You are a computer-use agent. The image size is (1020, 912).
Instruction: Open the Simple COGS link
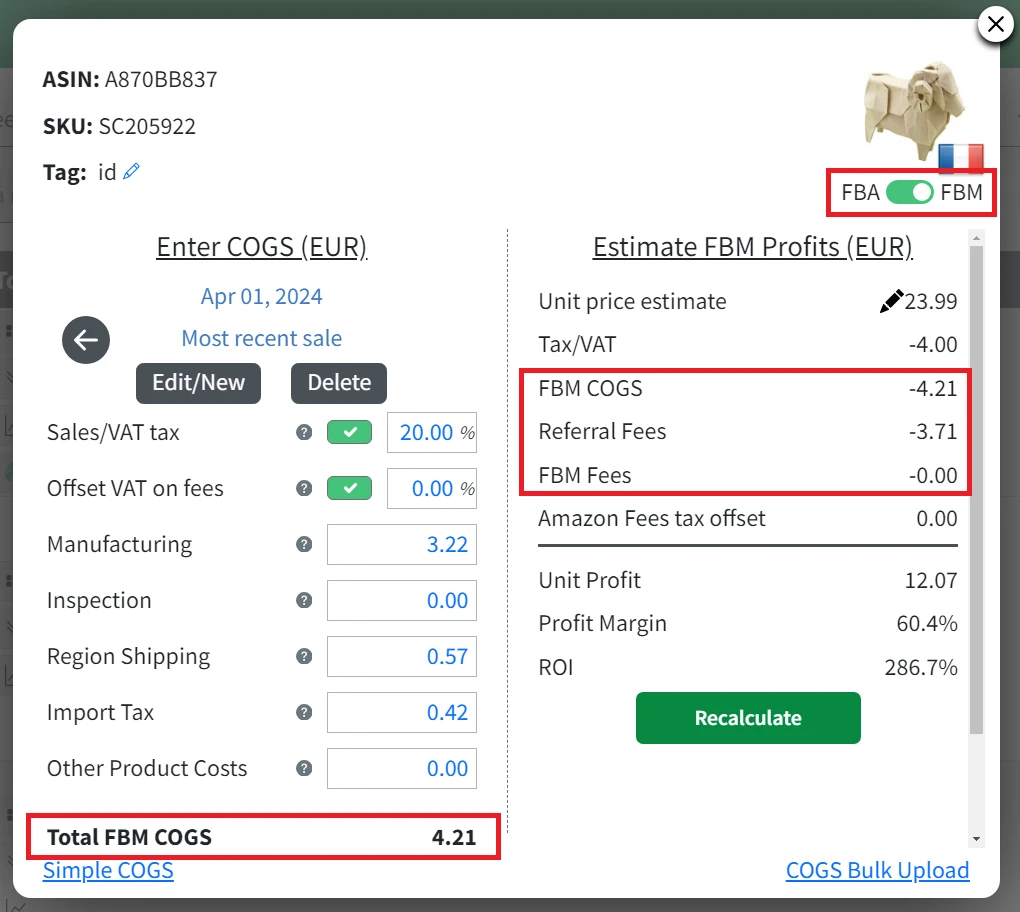point(108,870)
